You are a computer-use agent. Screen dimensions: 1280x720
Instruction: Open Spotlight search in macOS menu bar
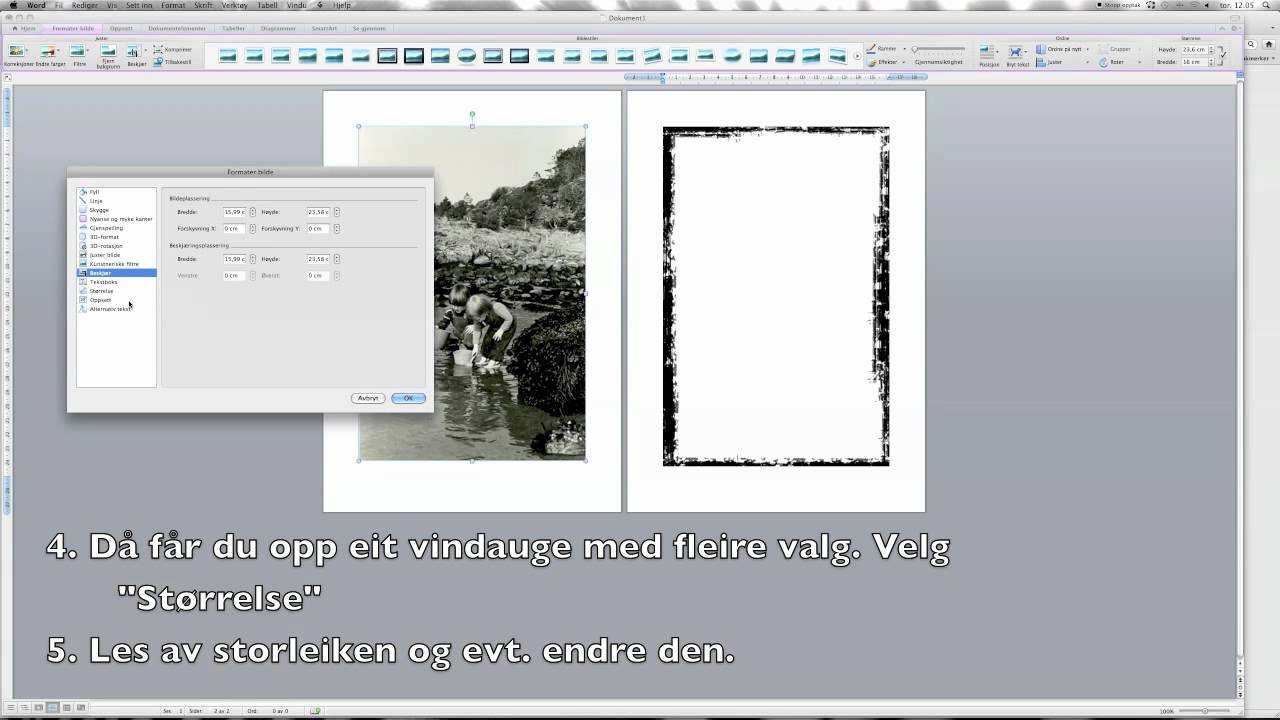click(x=1267, y=5)
